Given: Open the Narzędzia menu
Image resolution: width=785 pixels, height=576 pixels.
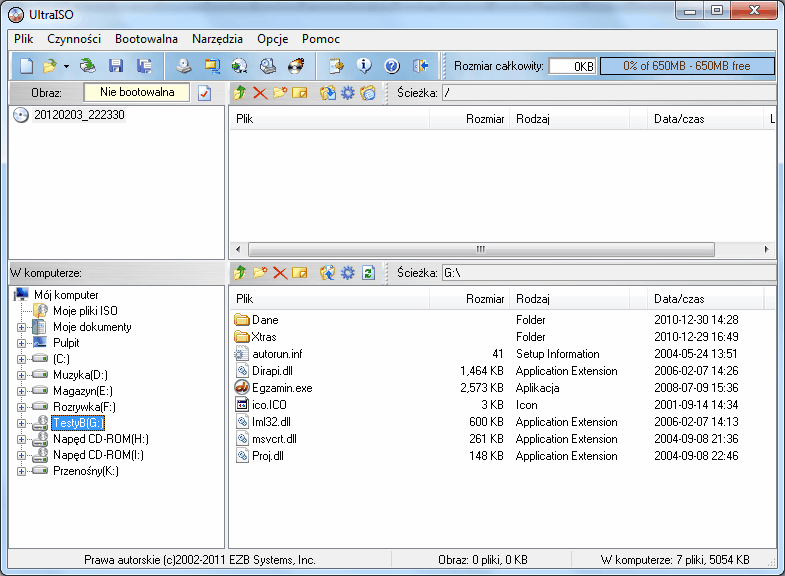Looking at the screenshot, I should (217, 39).
